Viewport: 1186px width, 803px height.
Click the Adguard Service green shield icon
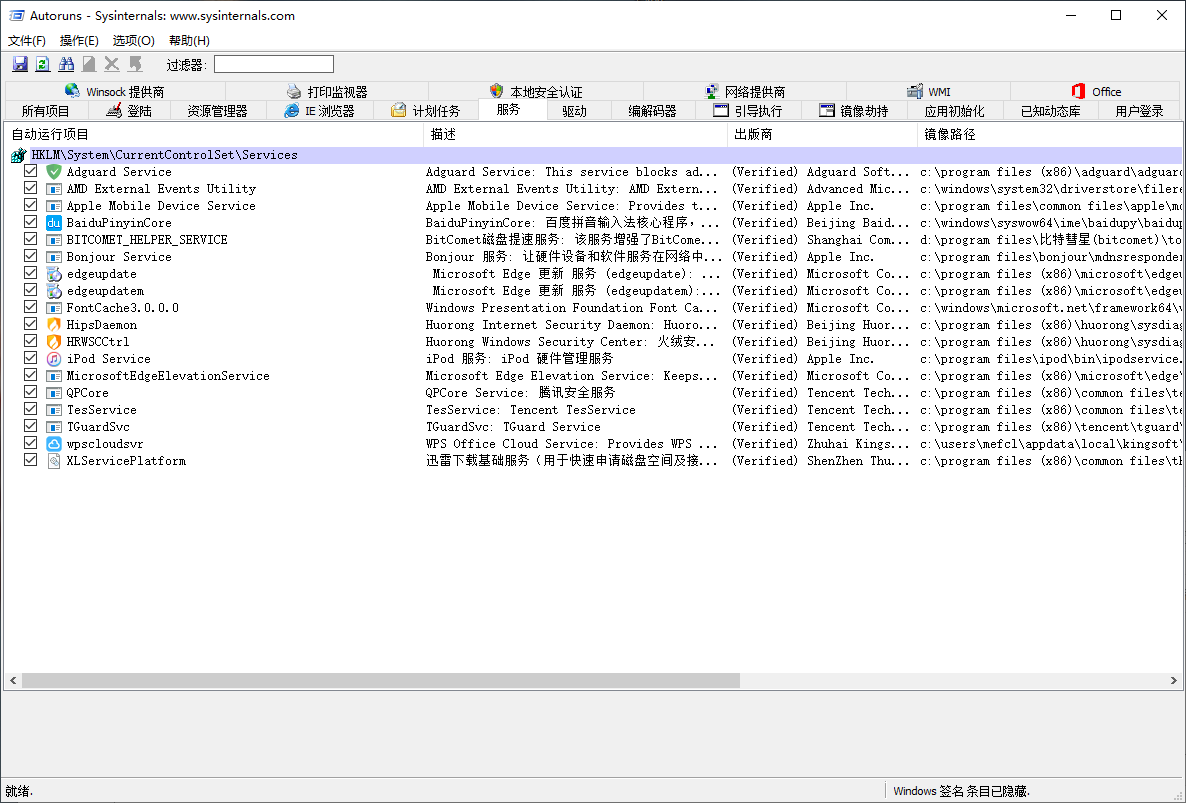54,172
